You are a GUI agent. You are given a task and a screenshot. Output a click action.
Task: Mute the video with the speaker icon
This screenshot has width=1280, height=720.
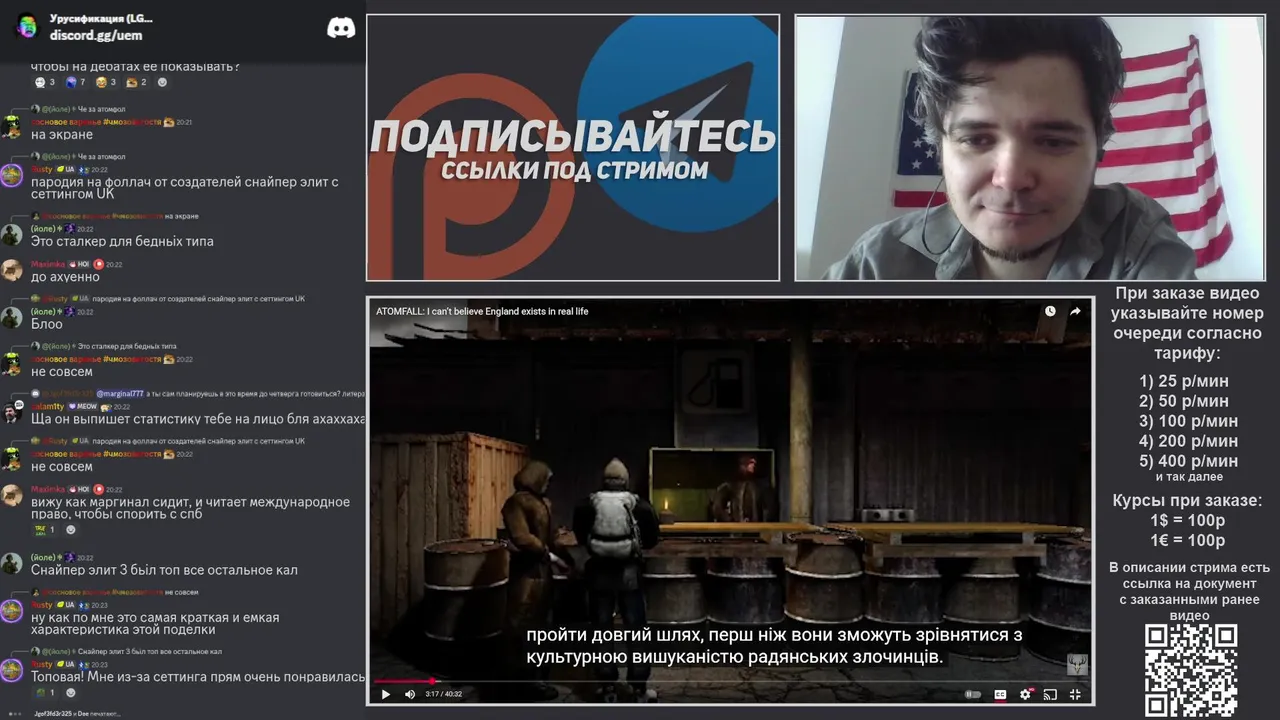409,694
